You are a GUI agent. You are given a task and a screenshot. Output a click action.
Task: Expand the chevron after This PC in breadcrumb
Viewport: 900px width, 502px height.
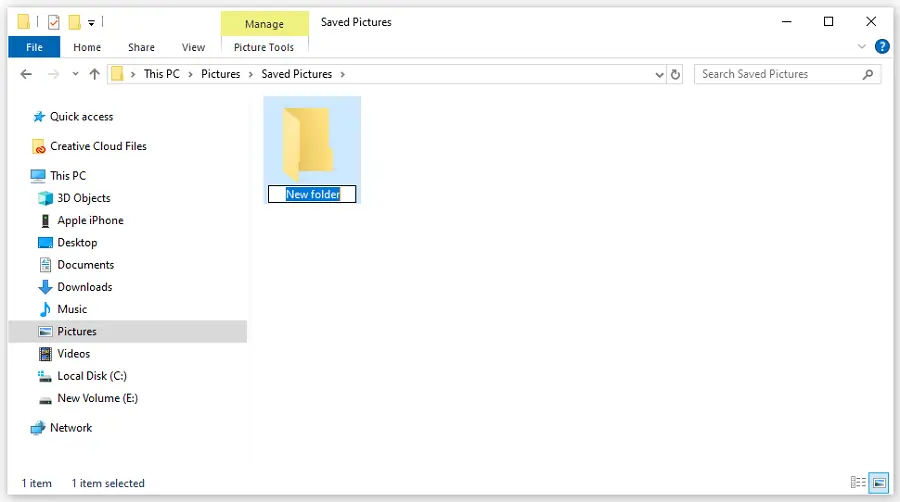(191, 75)
